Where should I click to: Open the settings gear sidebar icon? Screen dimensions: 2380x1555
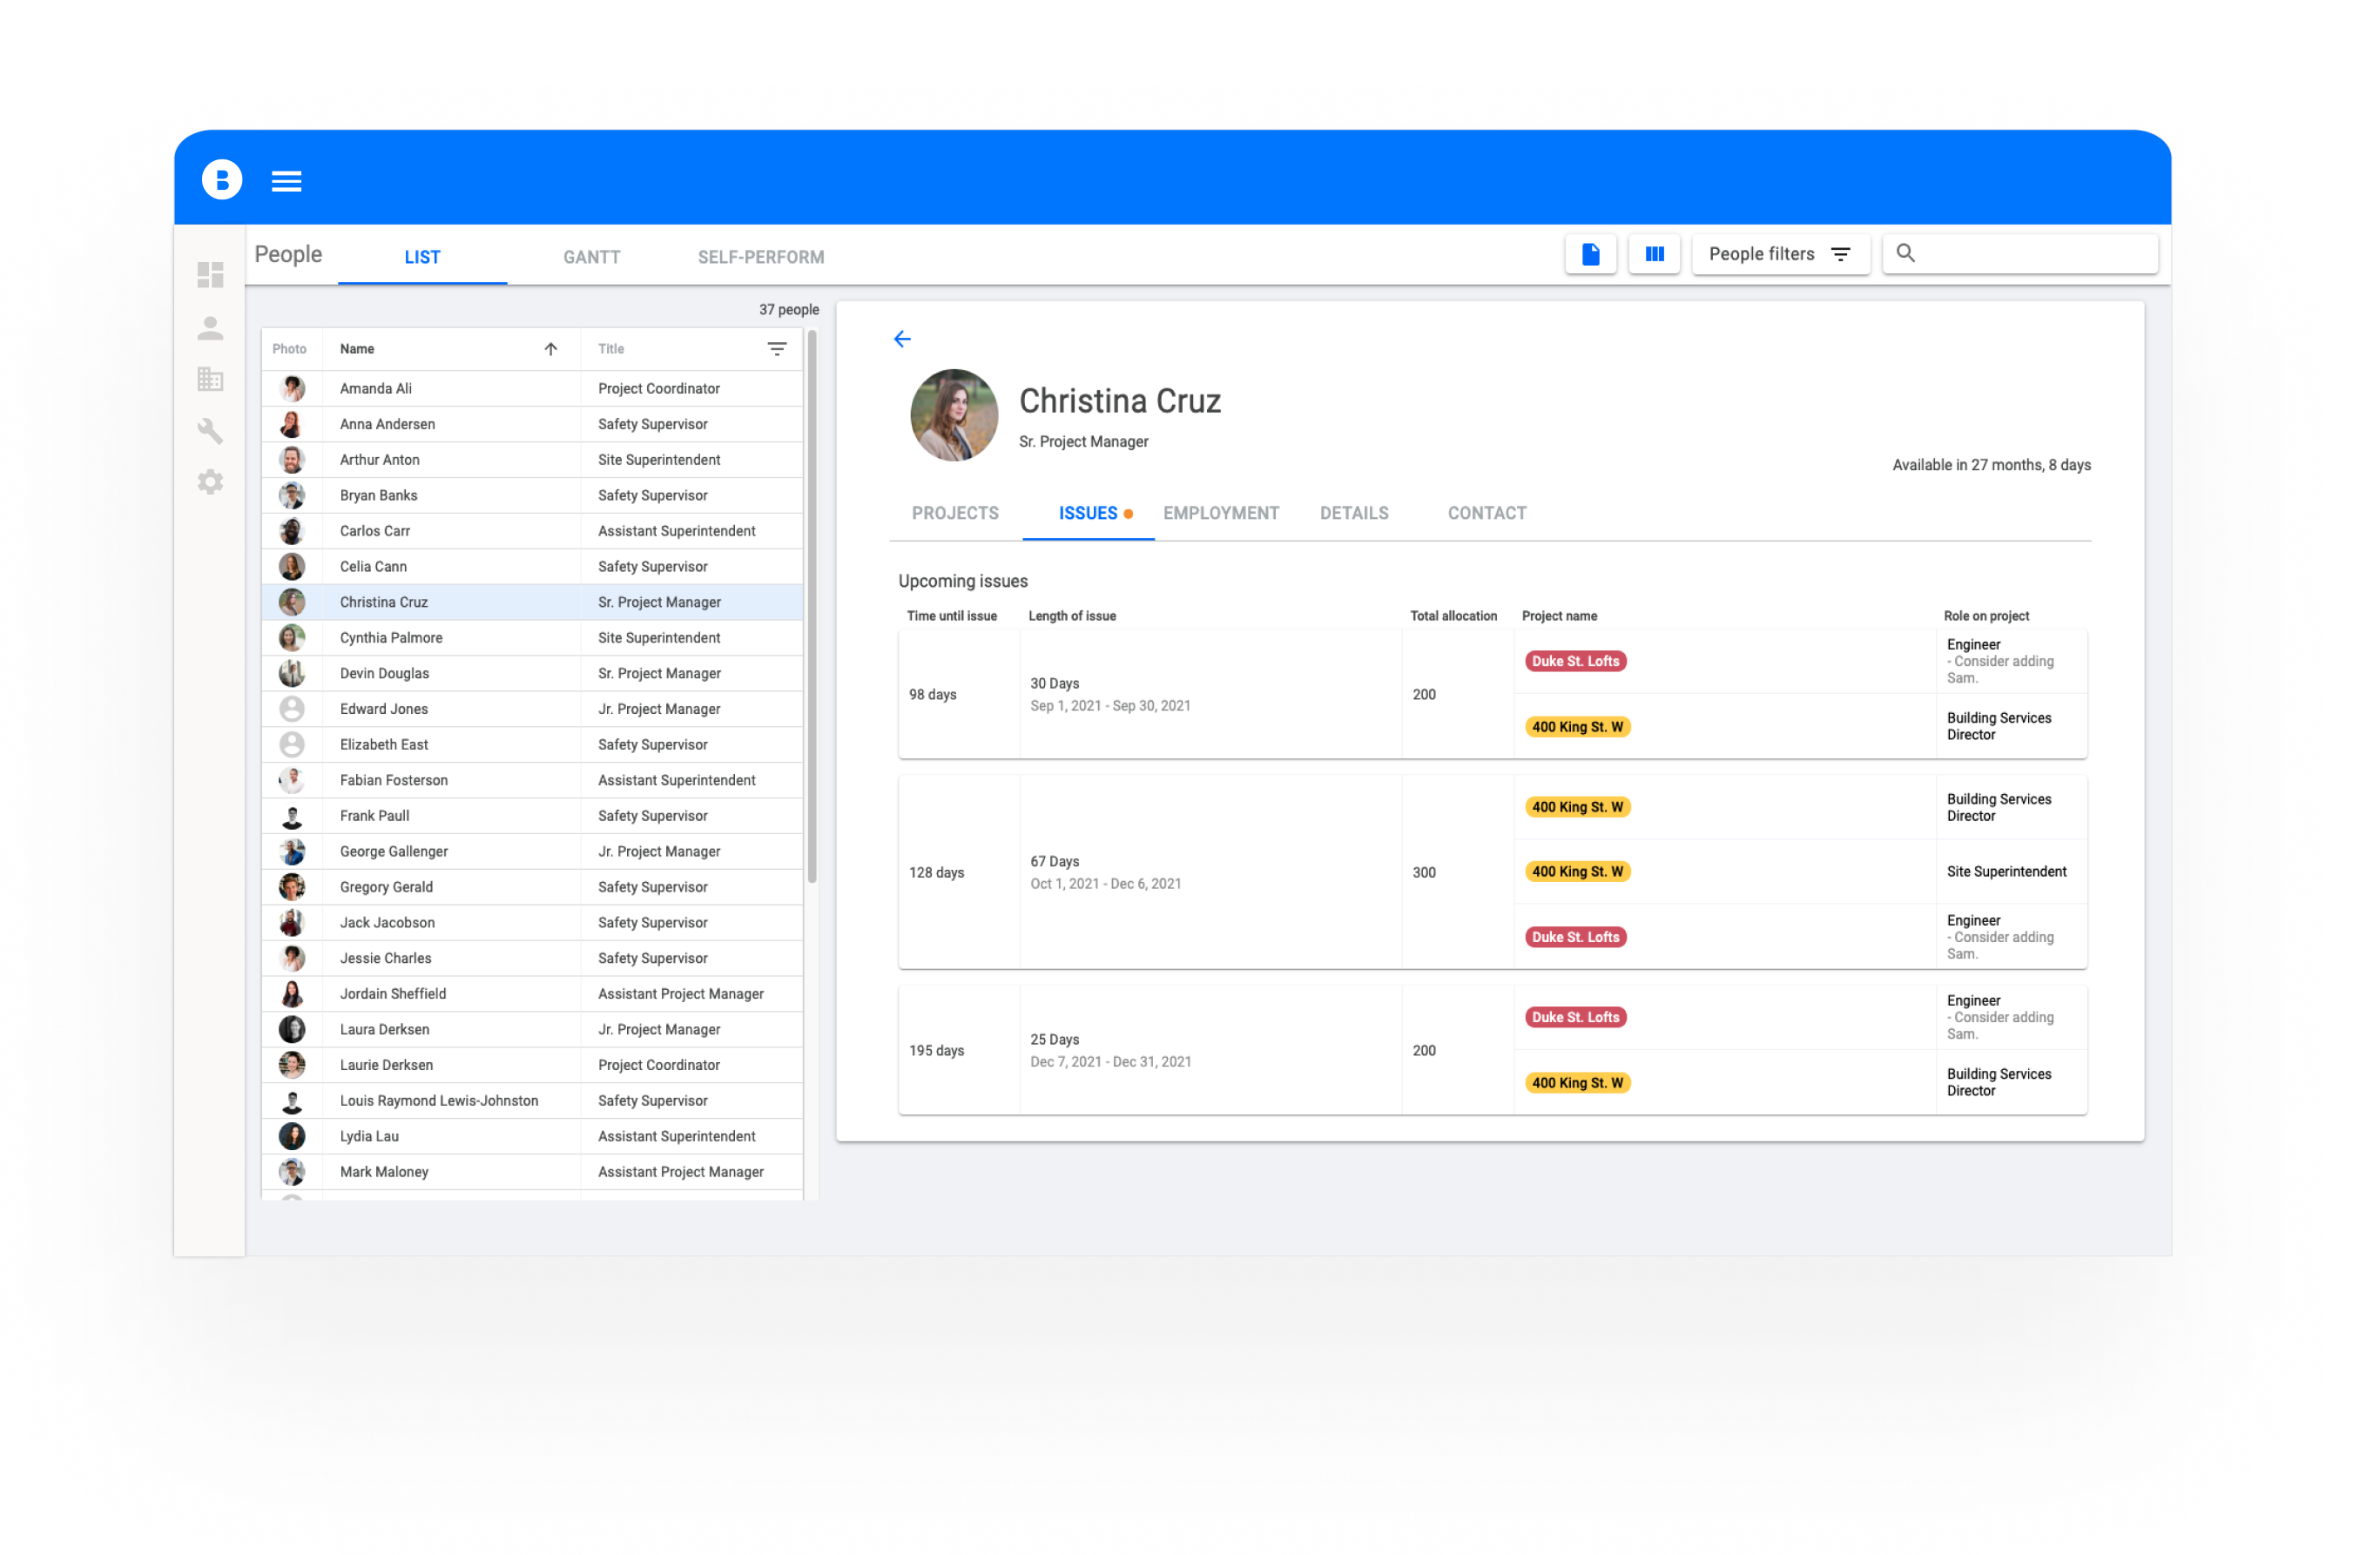click(210, 482)
